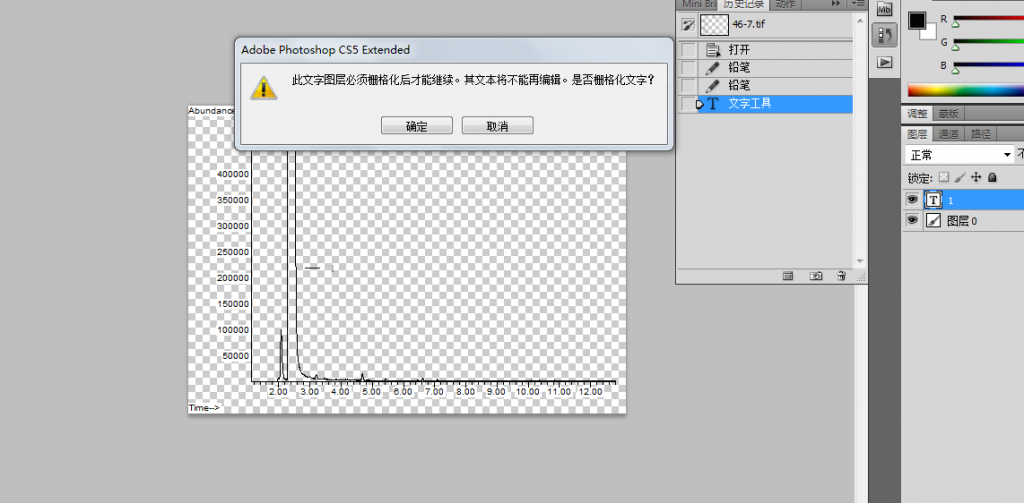Select the 打开 history state
The width and height of the screenshot is (1024, 503).
(775, 50)
